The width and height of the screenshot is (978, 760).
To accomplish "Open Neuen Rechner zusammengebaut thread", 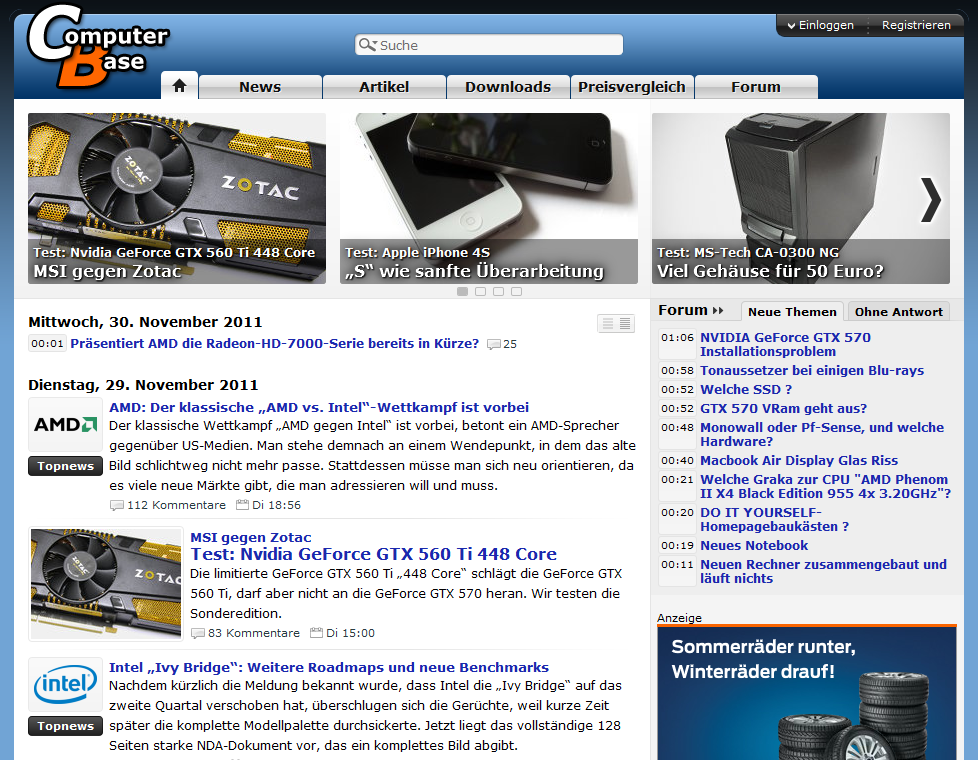I will [823, 571].
